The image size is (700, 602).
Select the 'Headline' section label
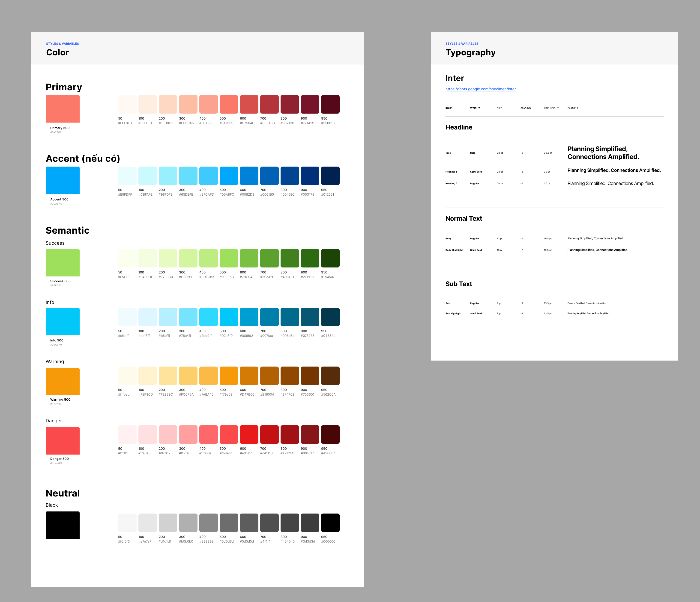click(458, 127)
